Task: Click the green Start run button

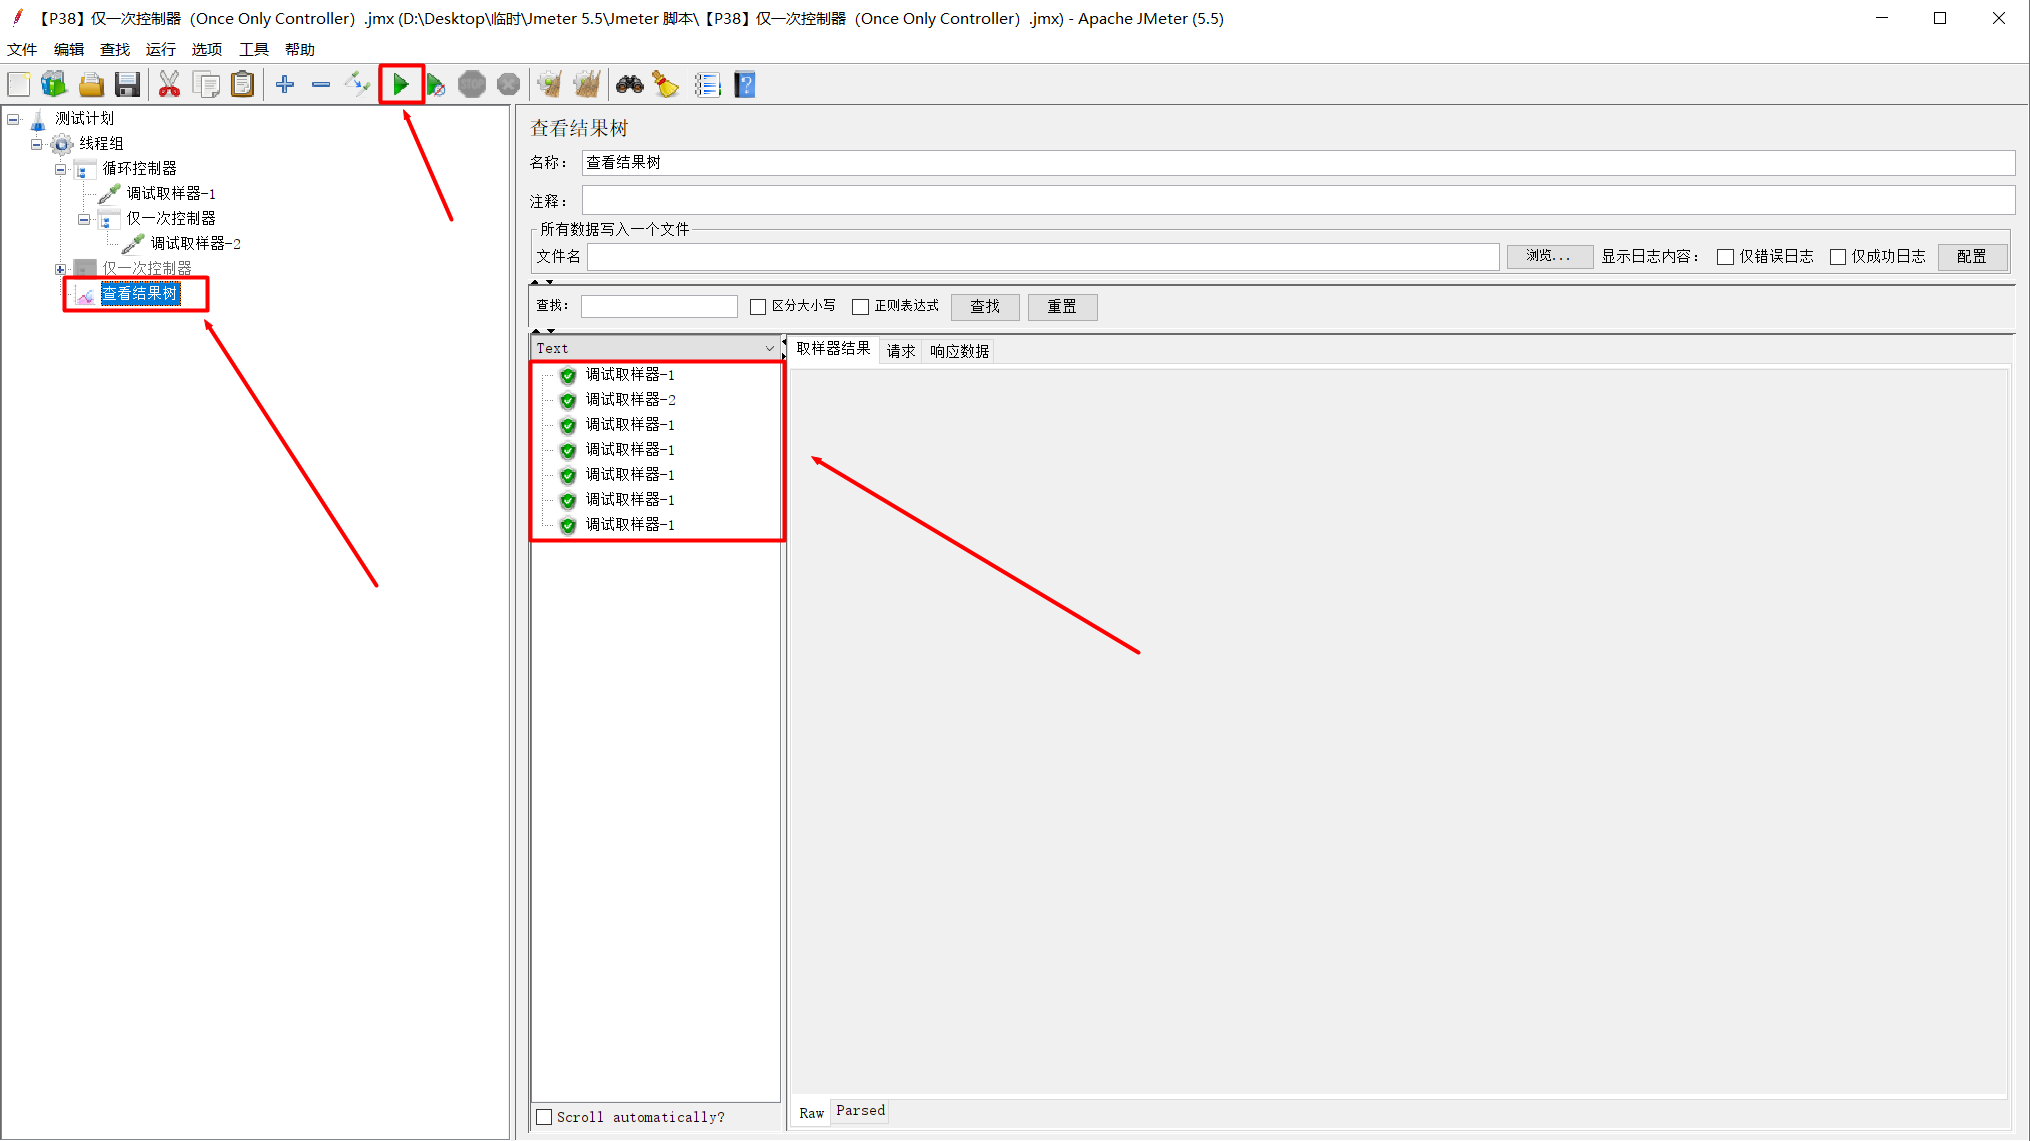Action: pyautogui.click(x=401, y=85)
